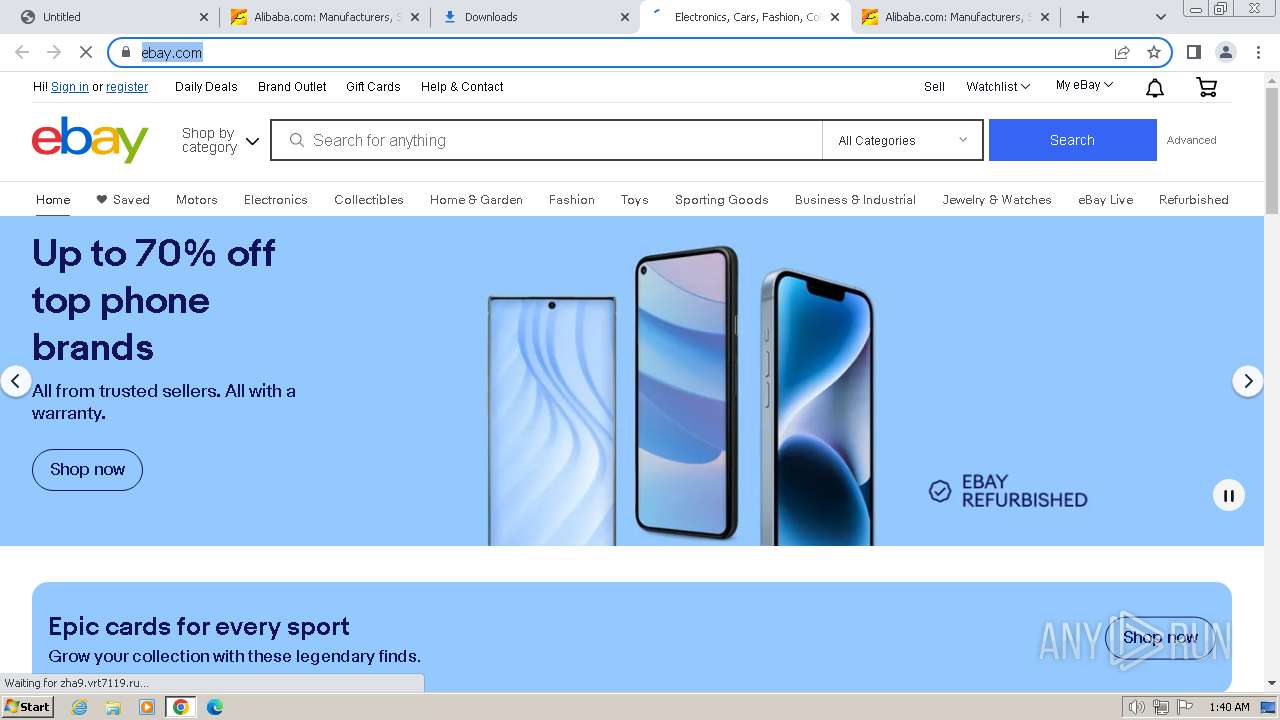This screenshot has width=1280, height=720.
Task: Open the tab search chevron
Action: (1160, 17)
